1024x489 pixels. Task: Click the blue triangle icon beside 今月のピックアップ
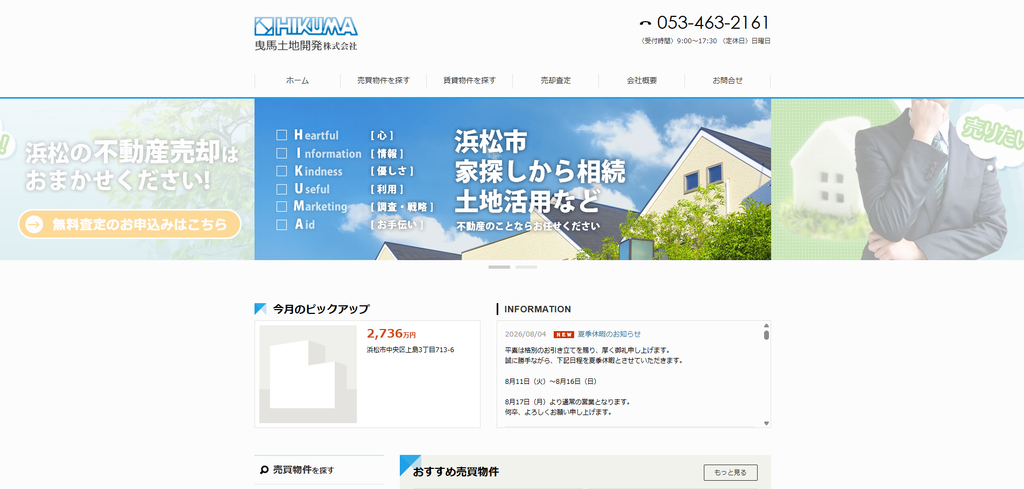(x=260, y=309)
